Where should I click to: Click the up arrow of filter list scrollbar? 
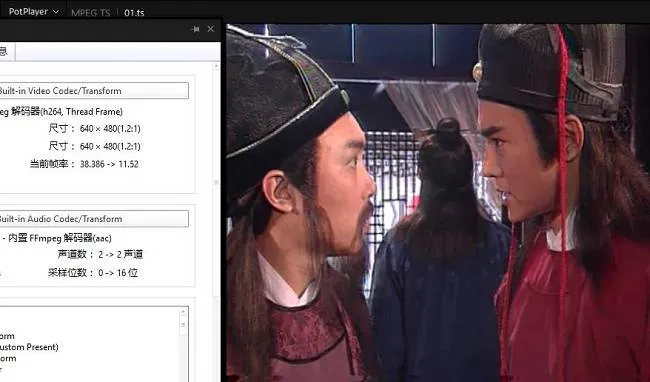pos(183,312)
